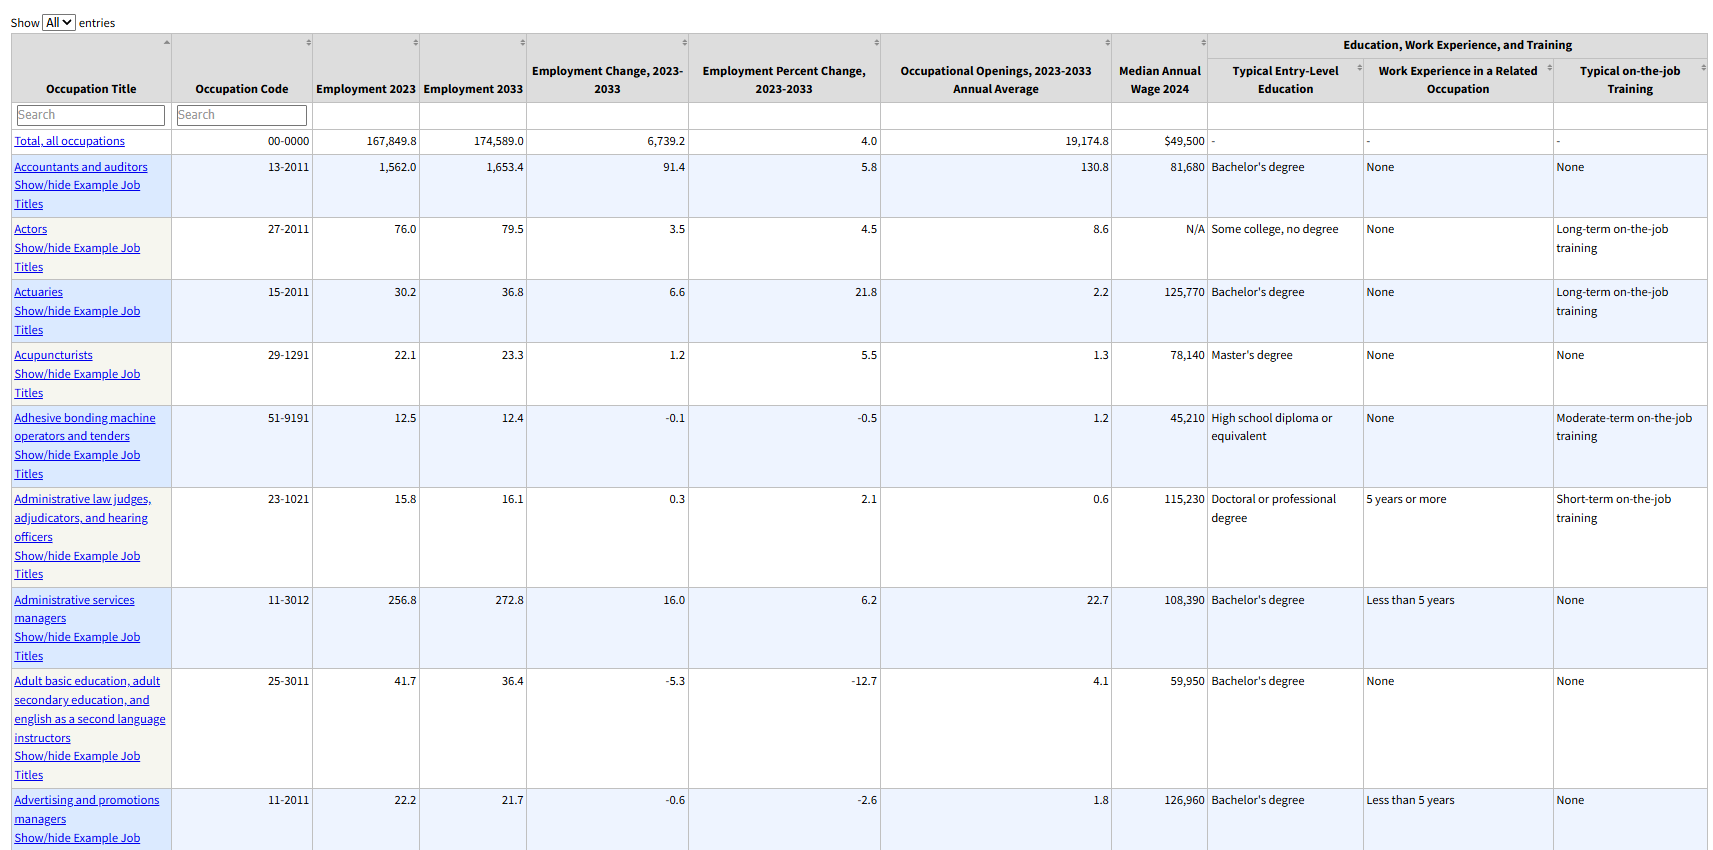The width and height of the screenshot is (1713, 850).
Task: Sort by Work Experience in Related Occupation
Action: pyautogui.click(x=1458, y=80)
